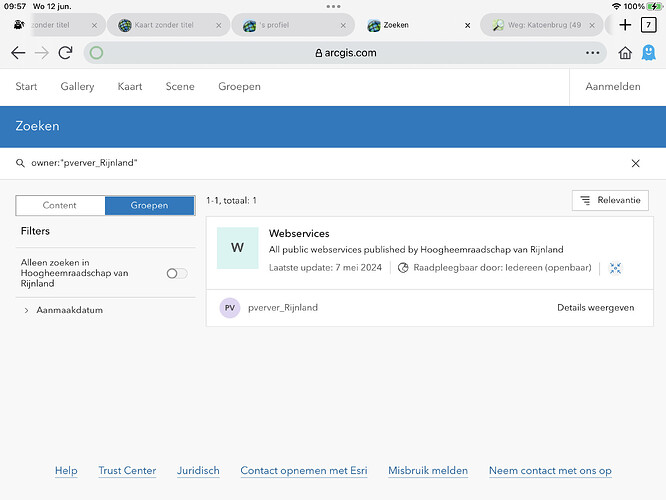This screenshot has height=500, width=666.
Task: Clear the search query with X
Action: pos(635,163)
